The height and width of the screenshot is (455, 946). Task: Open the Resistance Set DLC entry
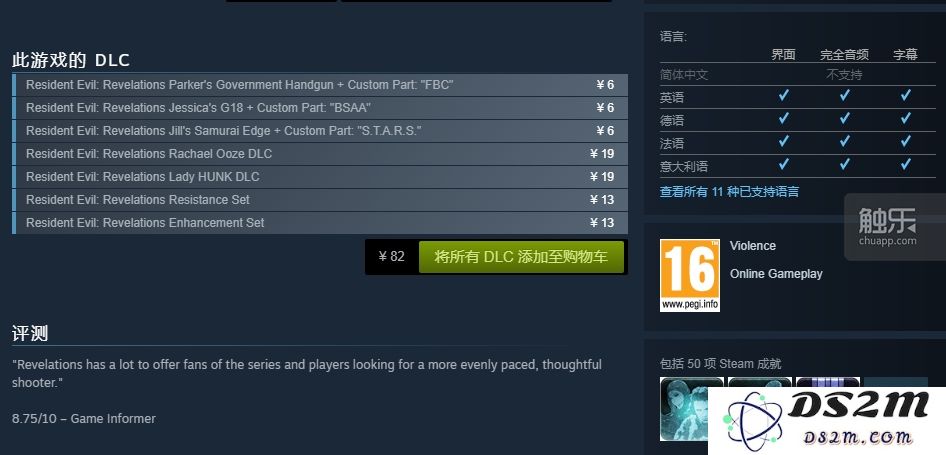(320, 200)
